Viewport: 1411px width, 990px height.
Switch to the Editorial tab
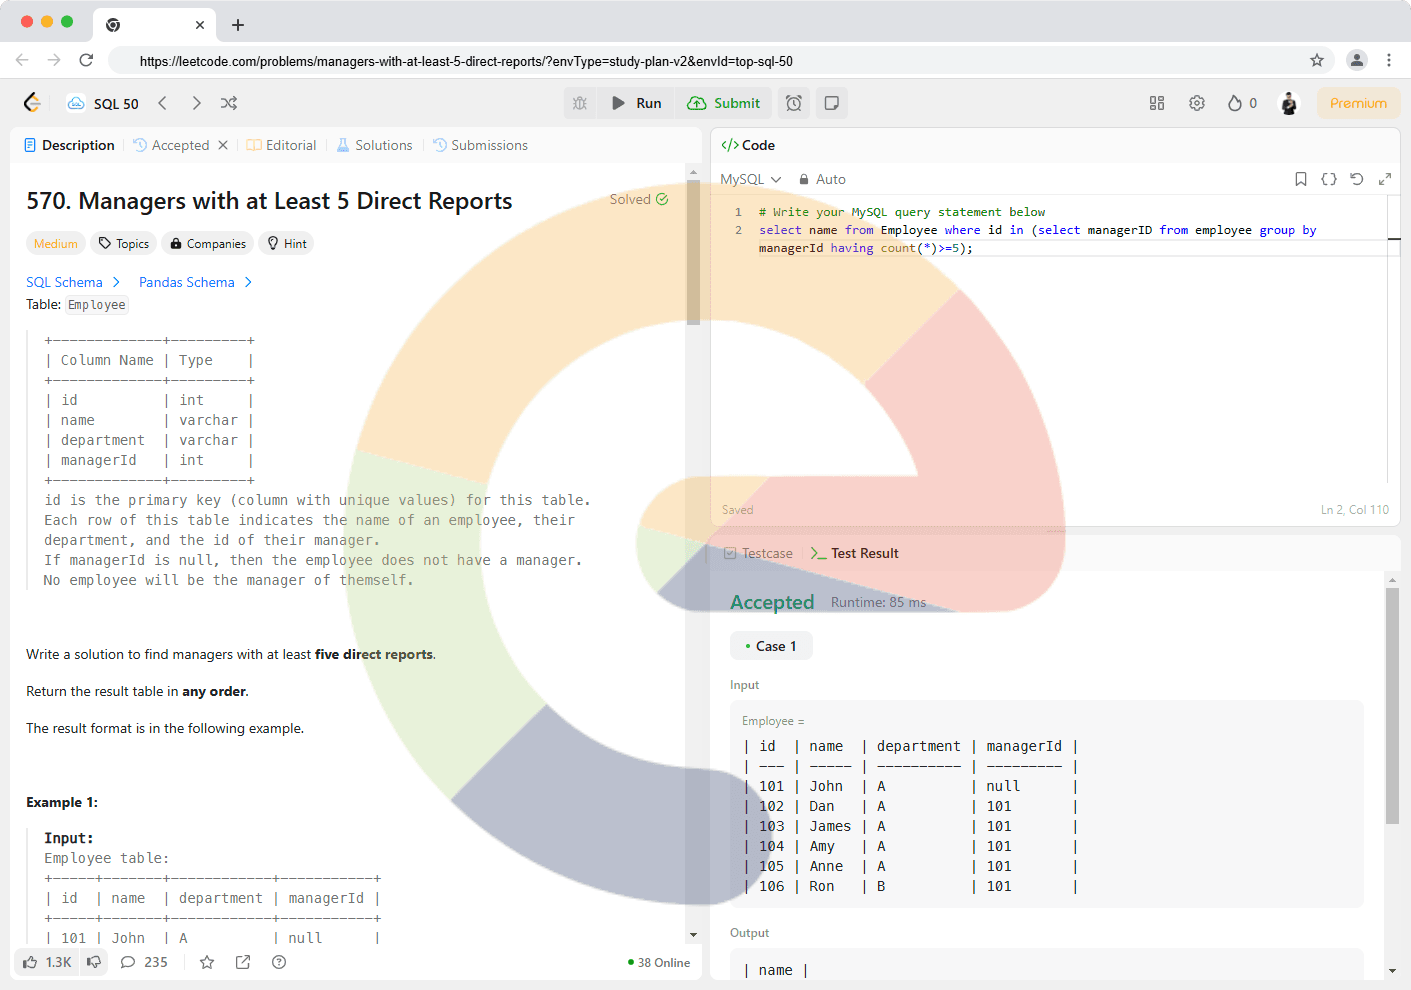(x=282, y=145)
